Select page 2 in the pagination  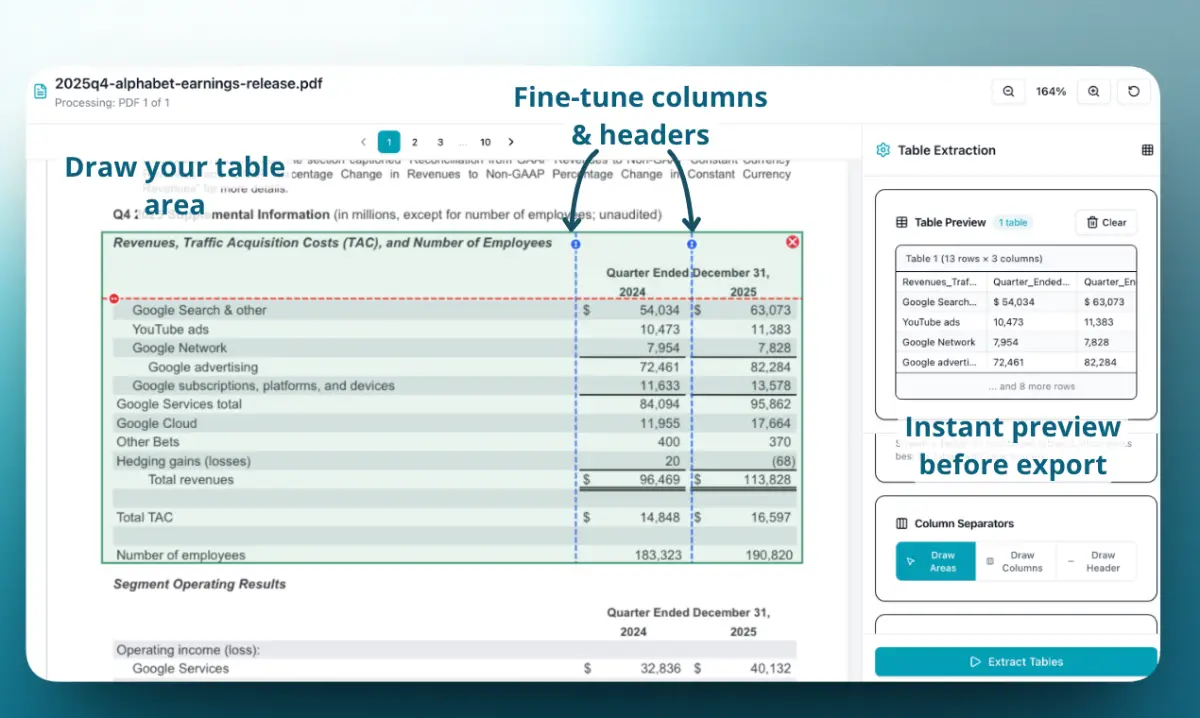tap(415, 142)
